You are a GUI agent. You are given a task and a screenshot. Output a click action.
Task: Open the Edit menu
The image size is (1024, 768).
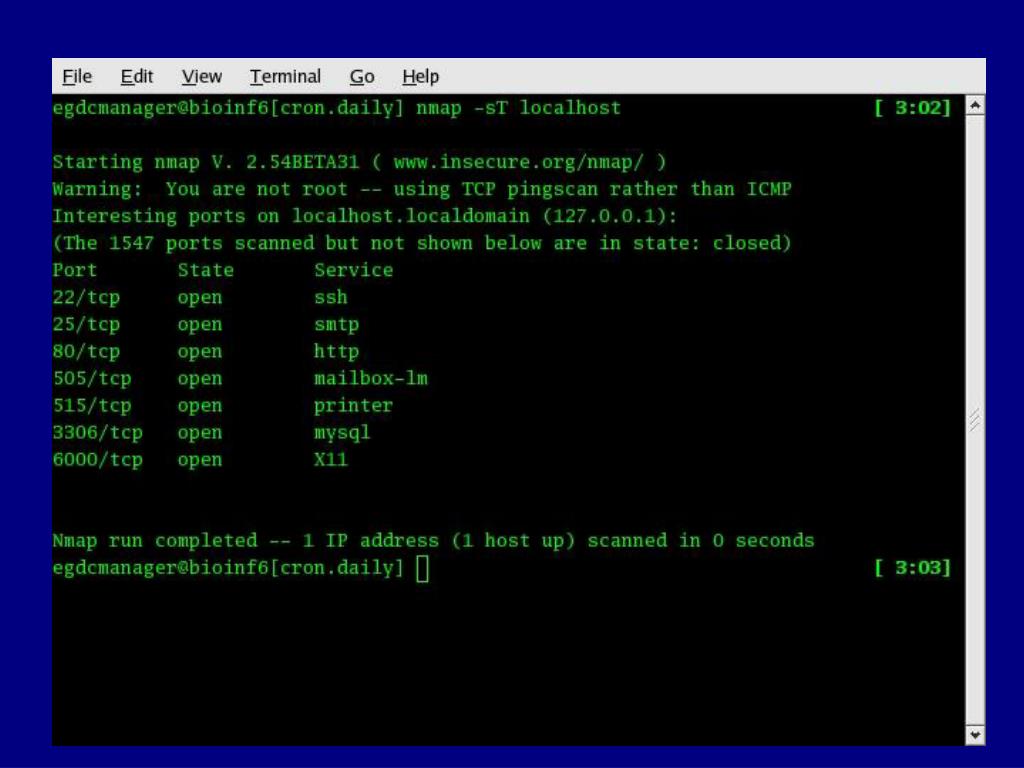(x=136, y=76)
